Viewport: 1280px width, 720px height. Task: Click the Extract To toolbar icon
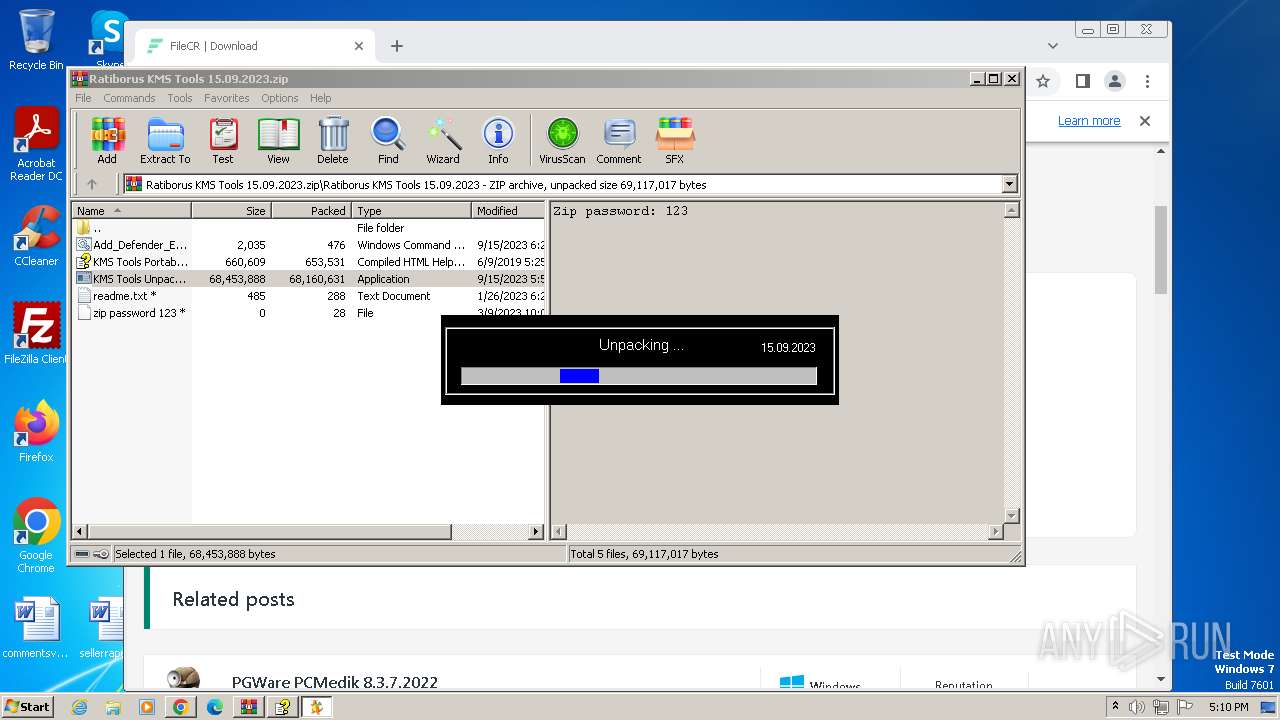coord(165,140)
